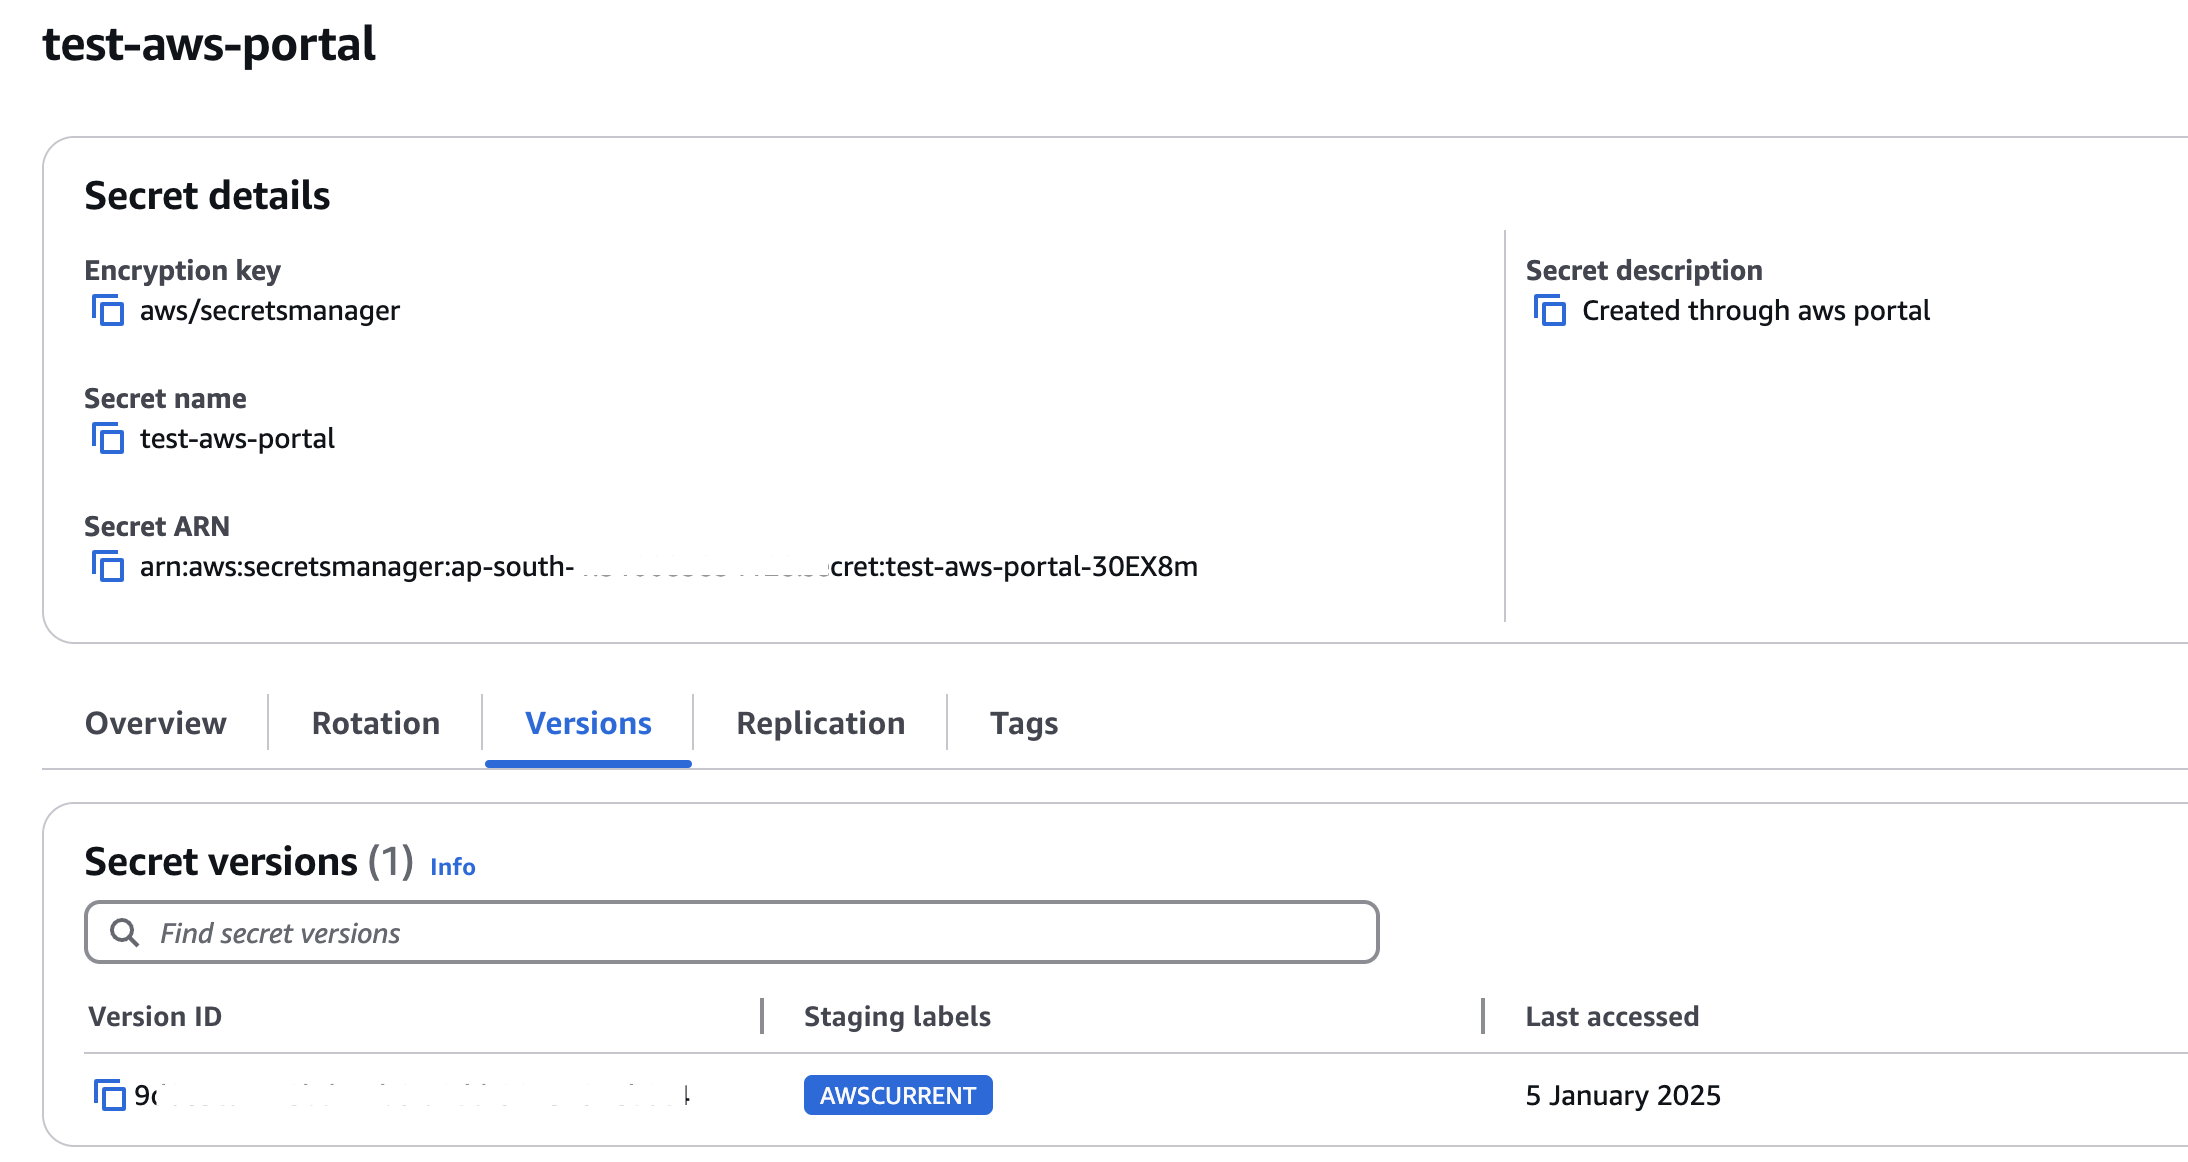Copy the encryption key value
This screenshot has width=2188, height=1162.
pos(108,311)
